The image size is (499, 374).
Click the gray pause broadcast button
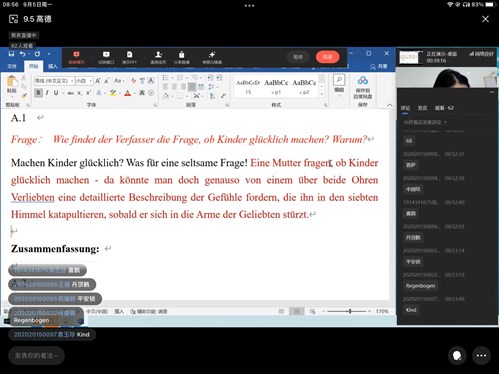click(298, 57)
